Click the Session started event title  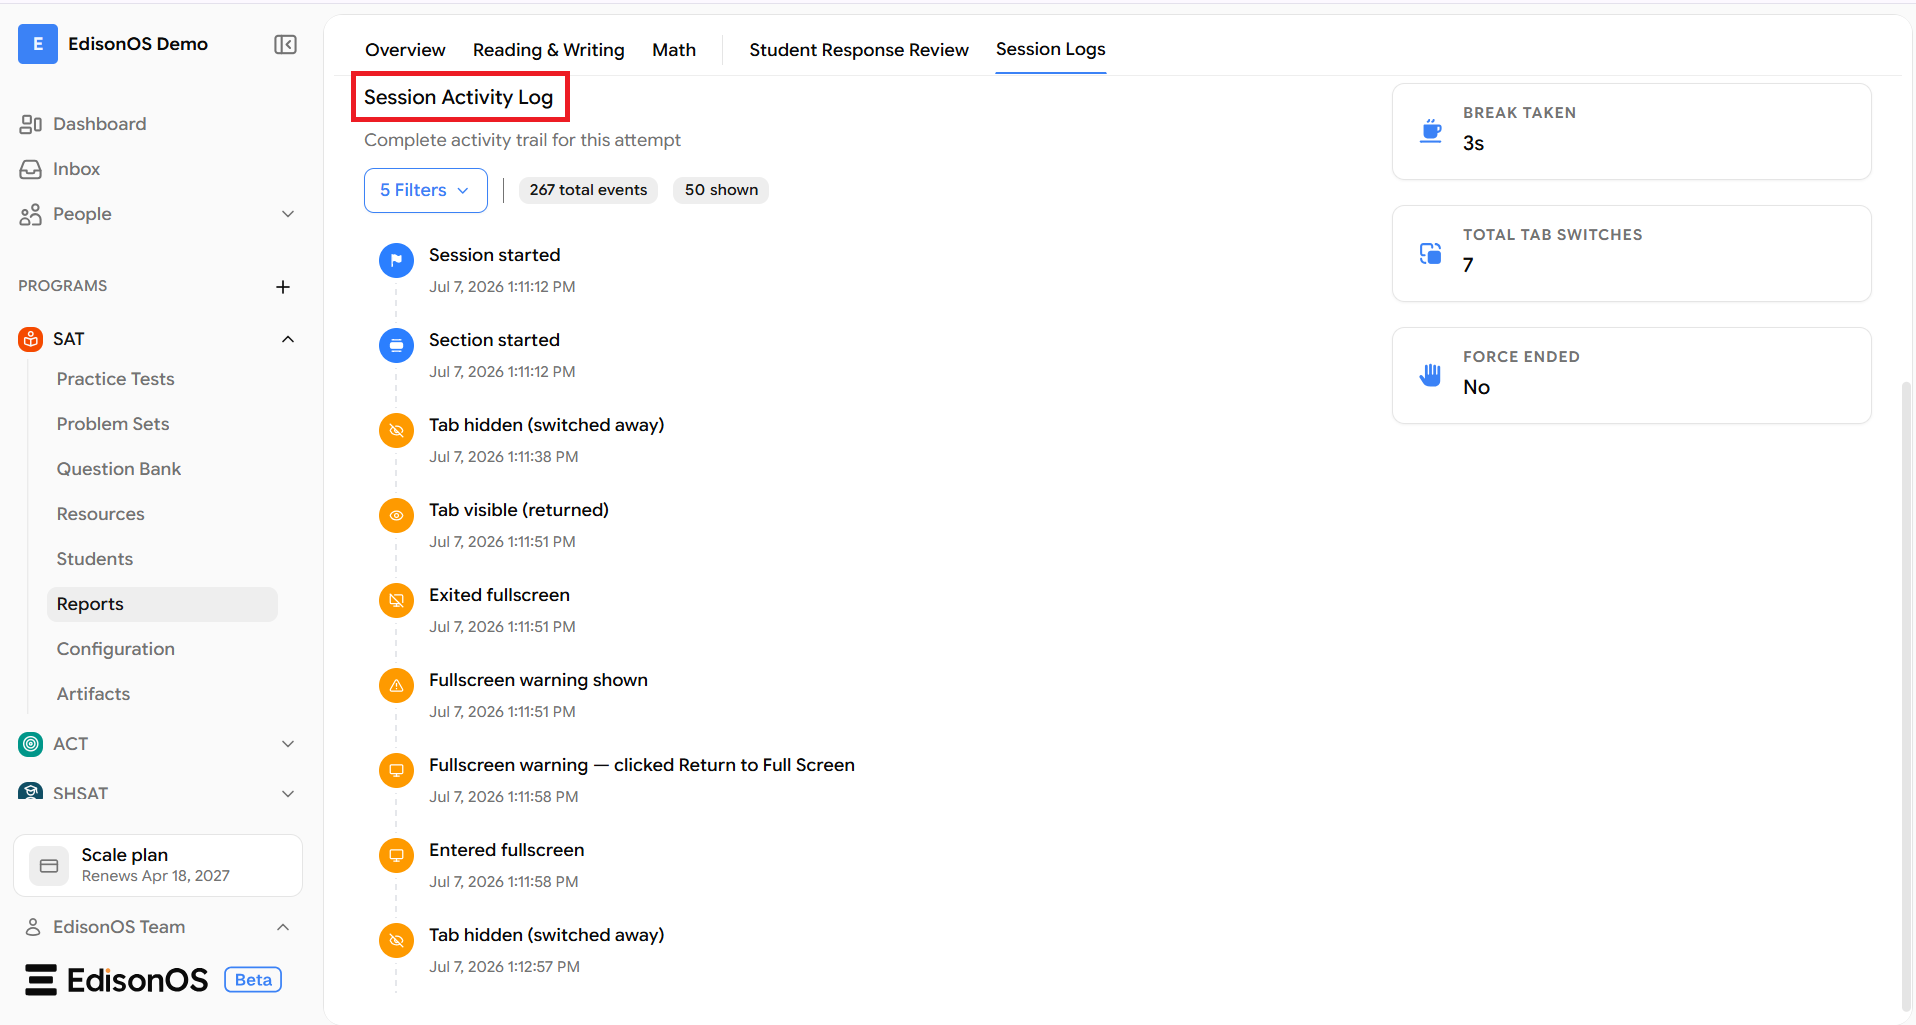pos(494,255)
